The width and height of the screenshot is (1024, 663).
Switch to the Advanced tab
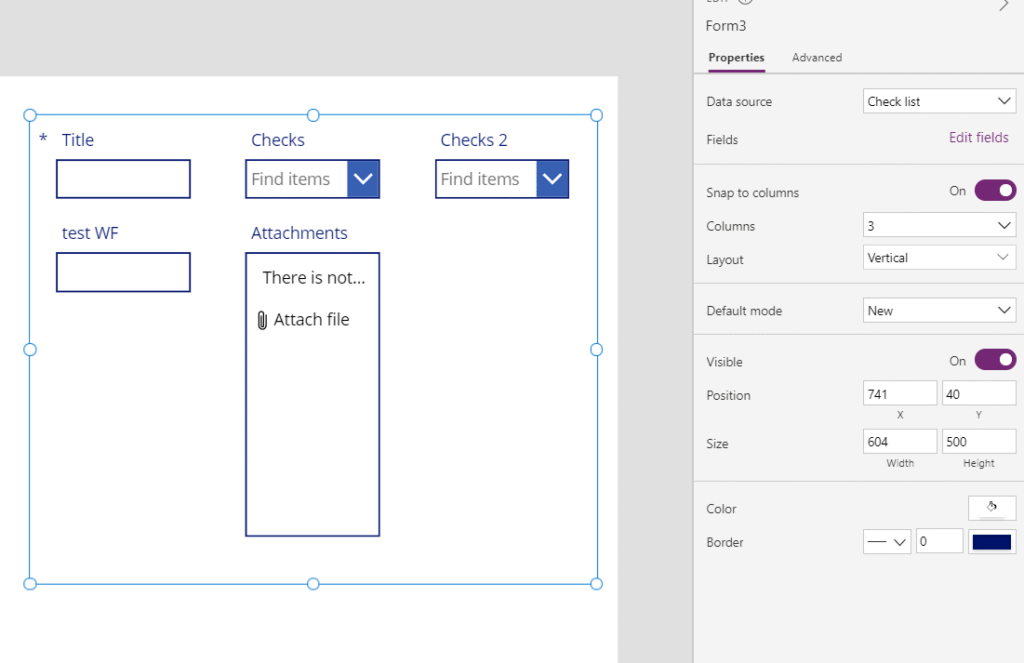(x=817, y=57)
